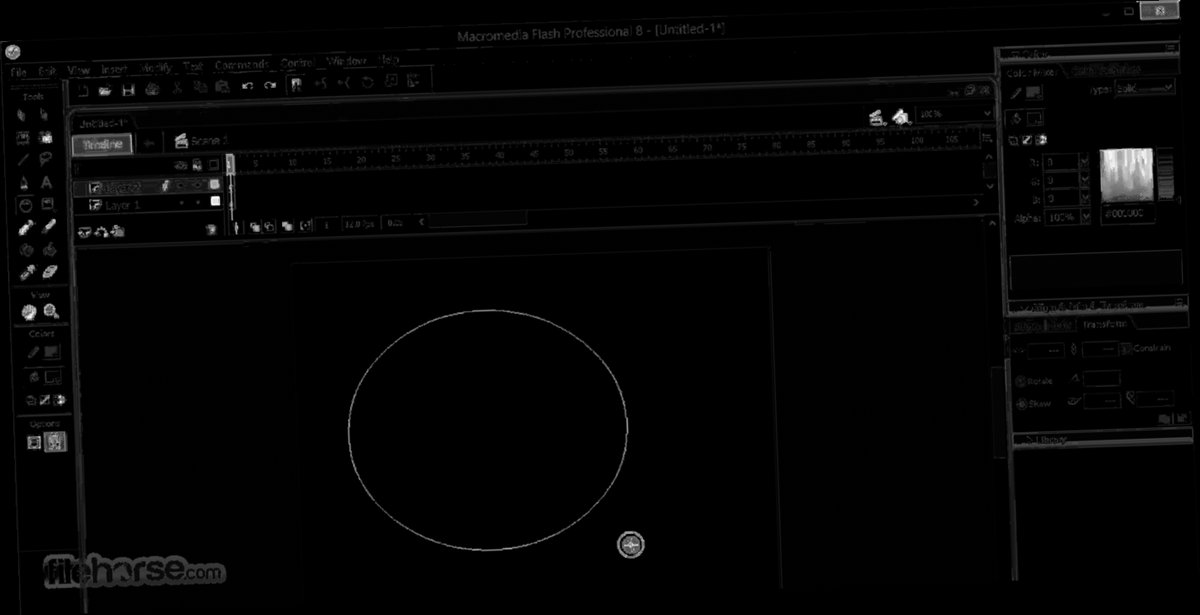The width and height of the screenshot is (1200, 615).
Task: Toggle Show All Layers eye icon
Action: [182, 166]
